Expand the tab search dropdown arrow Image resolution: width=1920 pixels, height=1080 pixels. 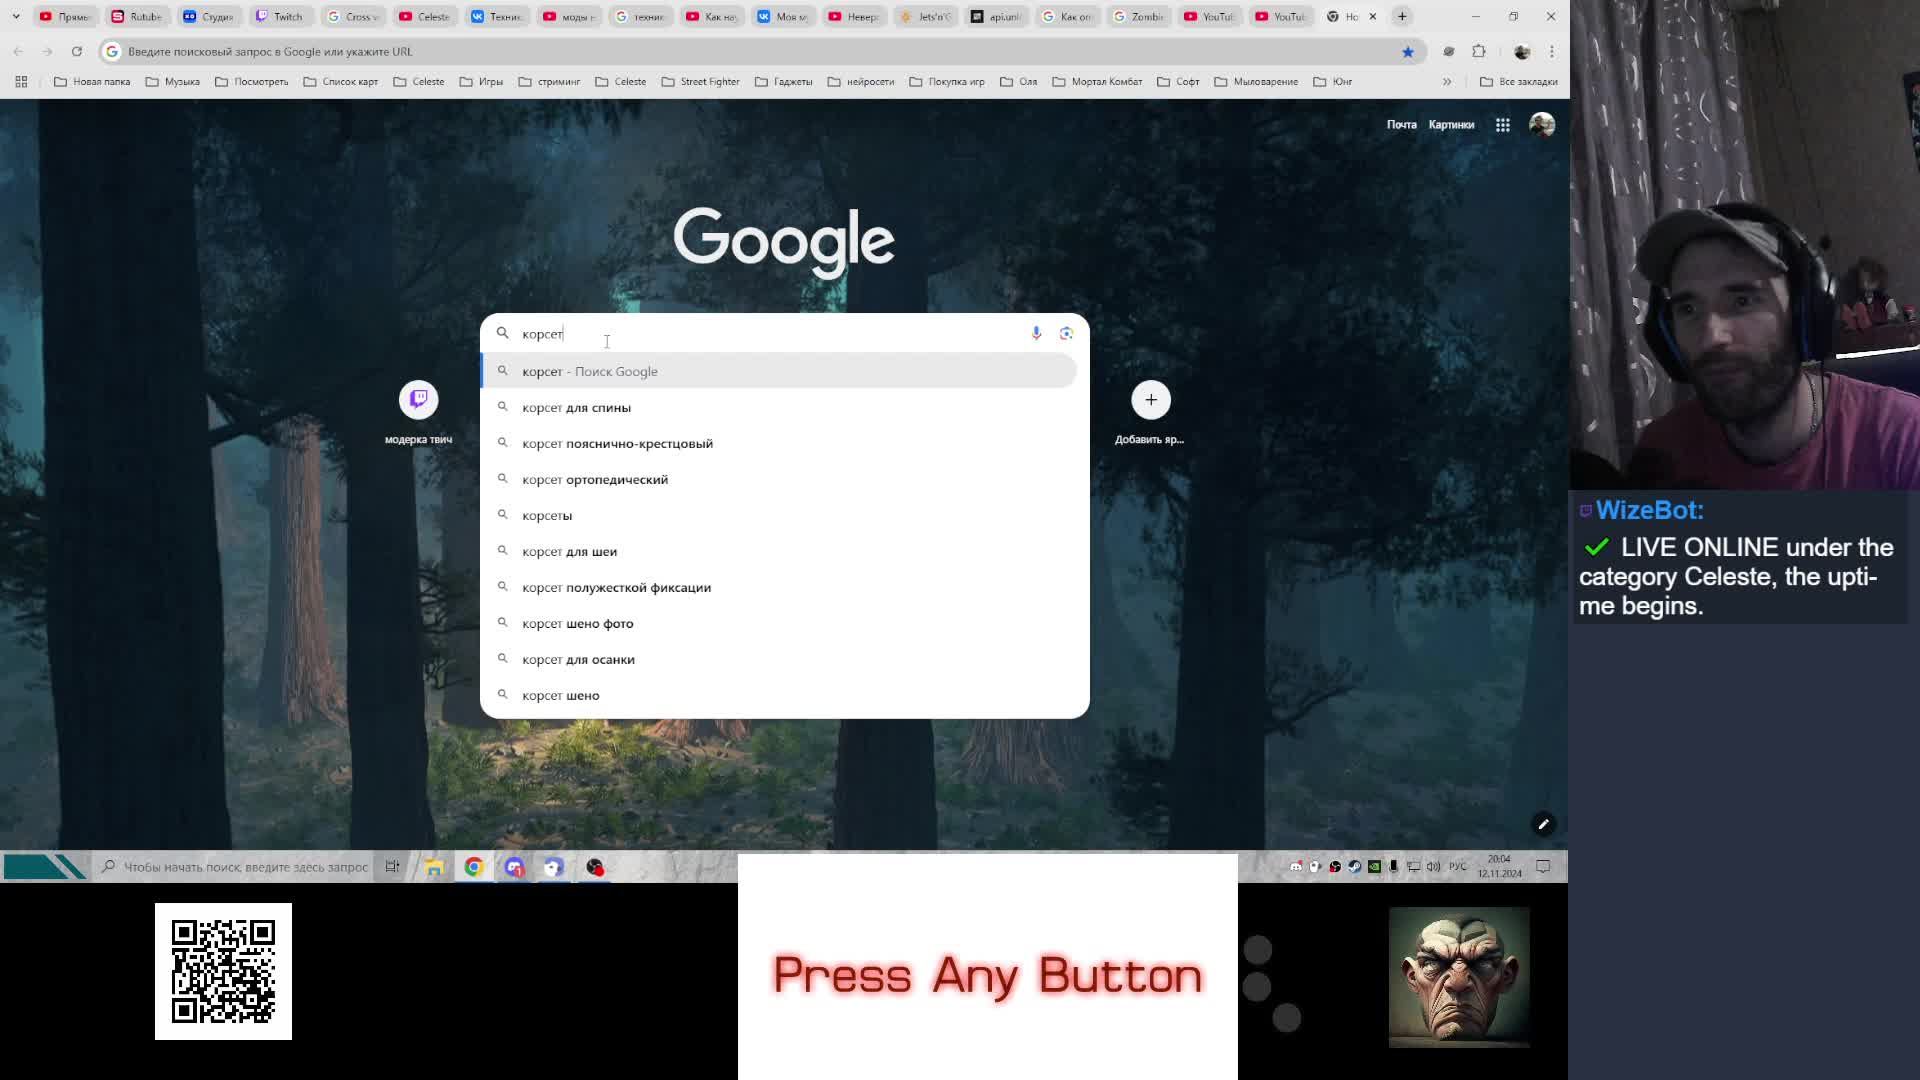coord(16,17)
